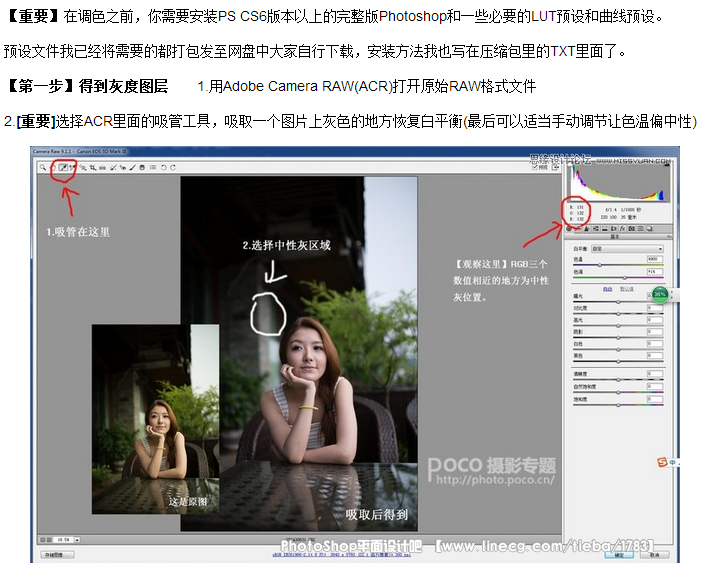Toggle the preview checkbox above histogram

(535, 167)
